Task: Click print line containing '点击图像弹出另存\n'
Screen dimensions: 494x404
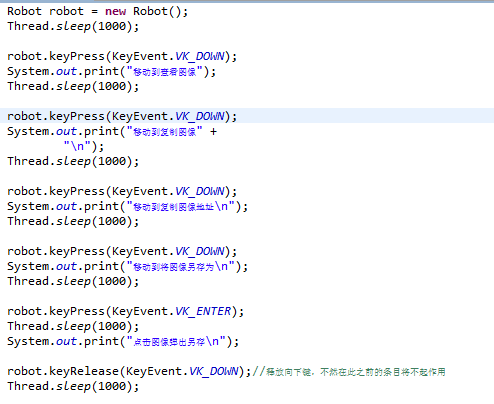Action: (x=123, y=341)
